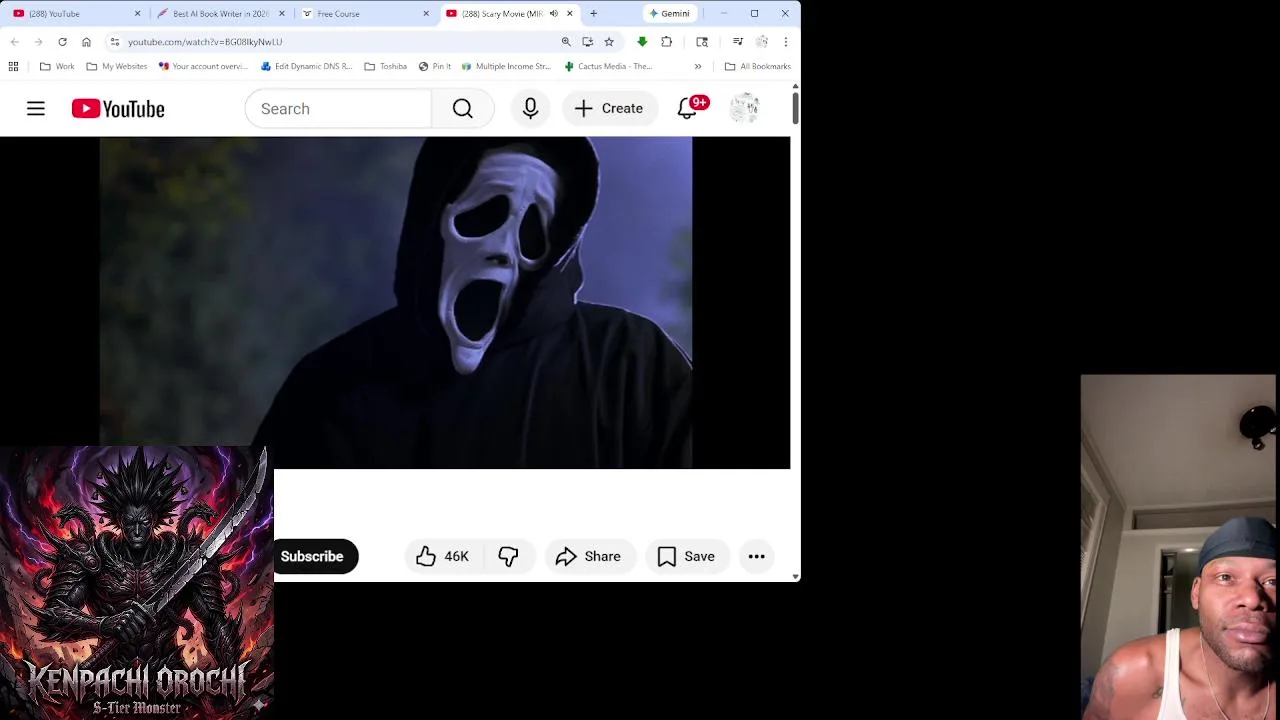The height and width of the screenshot is (720, 1280).
Task: Dislike the video with thumbs down
Action: click(x=508, y=556)
